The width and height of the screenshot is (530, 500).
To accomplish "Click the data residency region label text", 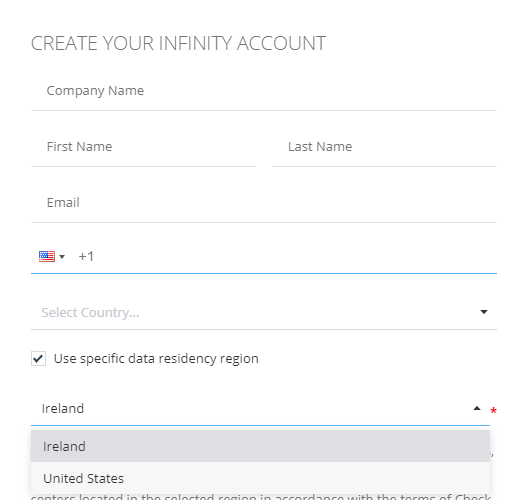I will pos(156,359).
